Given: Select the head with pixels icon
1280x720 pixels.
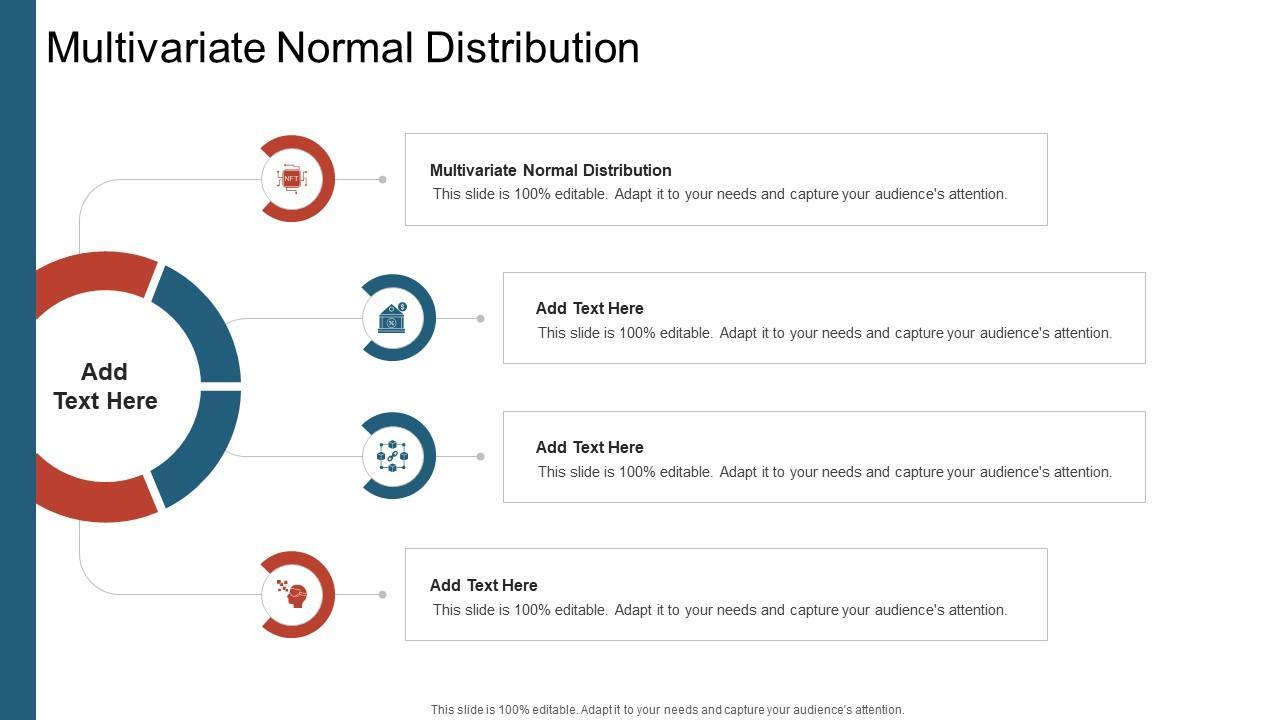Looking at the screenshot, I should click(x=292, y=594).
